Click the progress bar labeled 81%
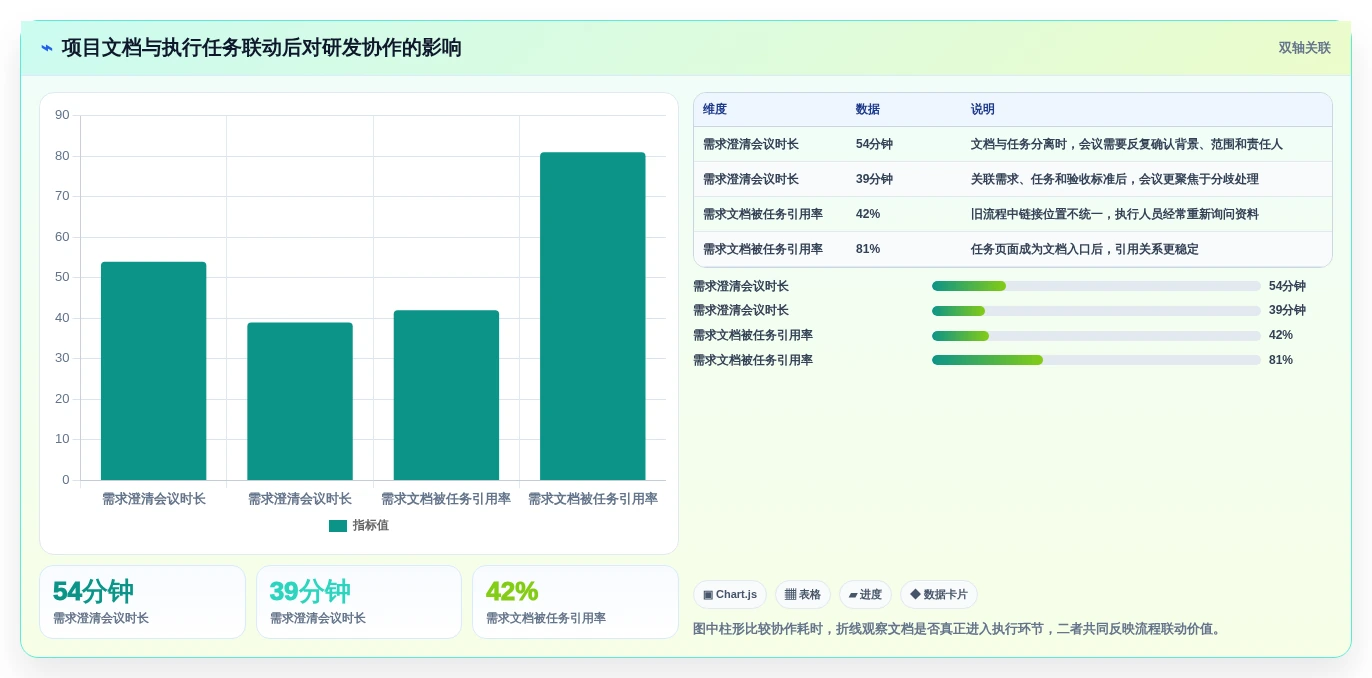Screen dimensions: 1372x678 coord(1096,360)
